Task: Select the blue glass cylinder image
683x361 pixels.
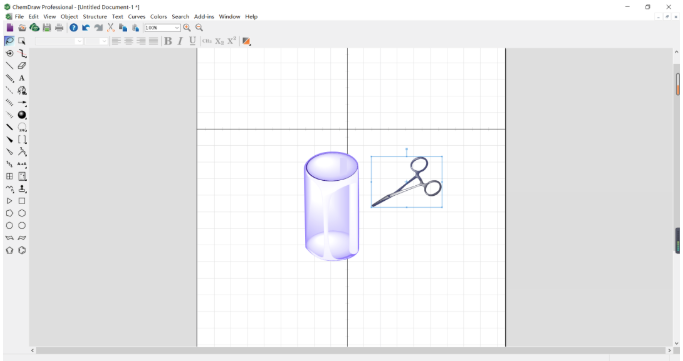Action: pyautogui.click(x=331, y=206)
